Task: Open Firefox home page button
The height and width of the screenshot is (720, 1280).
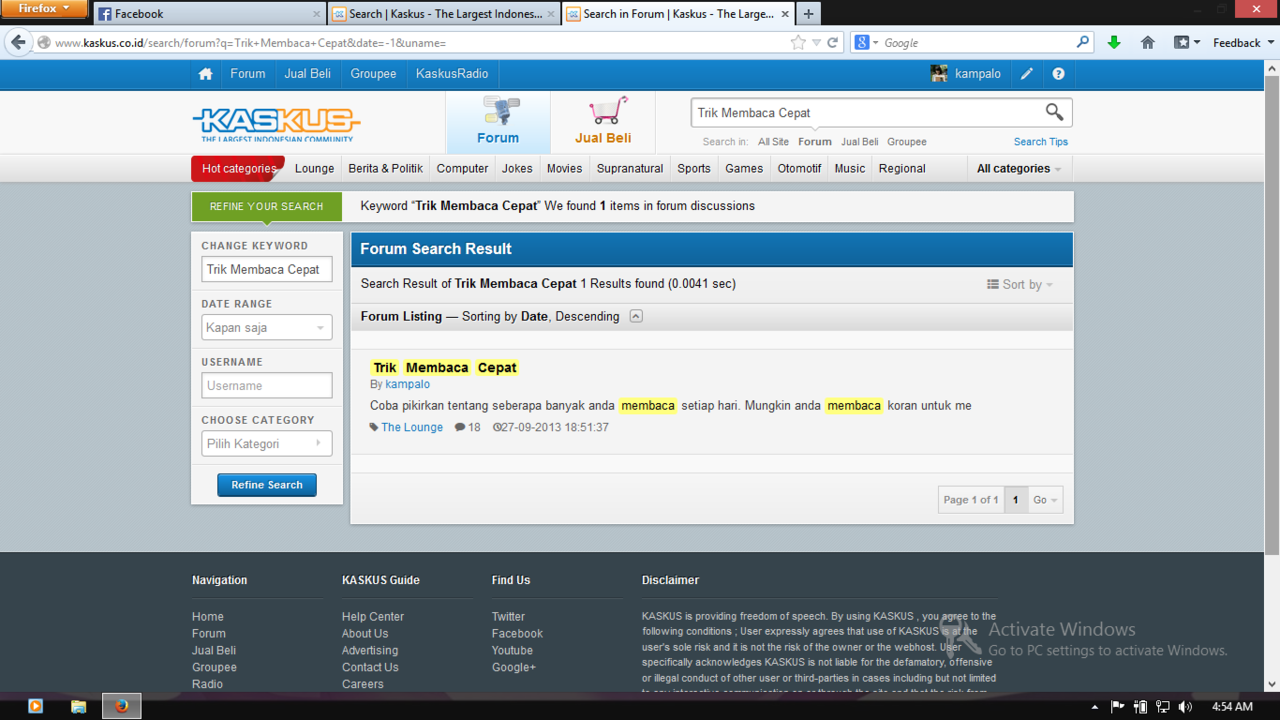Action: pyautogui.click(x=1148, y=43)
